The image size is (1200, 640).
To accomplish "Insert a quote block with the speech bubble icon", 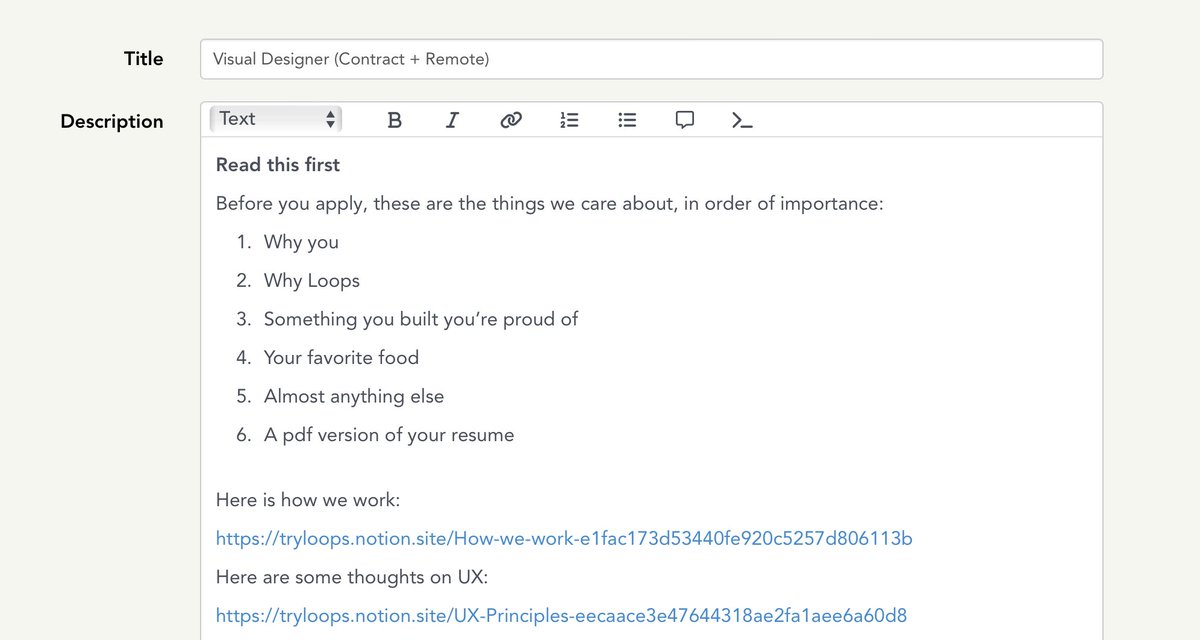I will pyautogui.click(x=685, y=120).
